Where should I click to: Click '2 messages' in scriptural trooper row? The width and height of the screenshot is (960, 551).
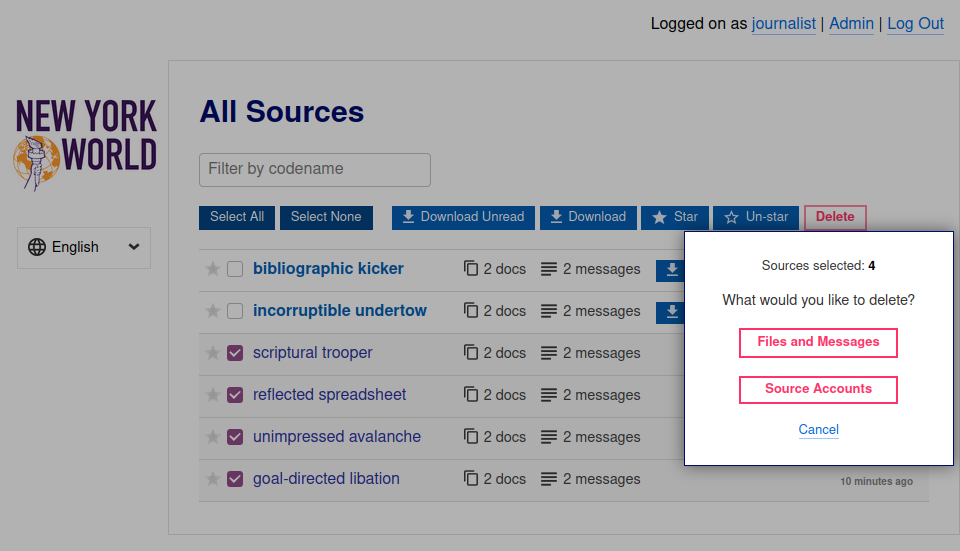pyautogui.click(x=591, y=353)
